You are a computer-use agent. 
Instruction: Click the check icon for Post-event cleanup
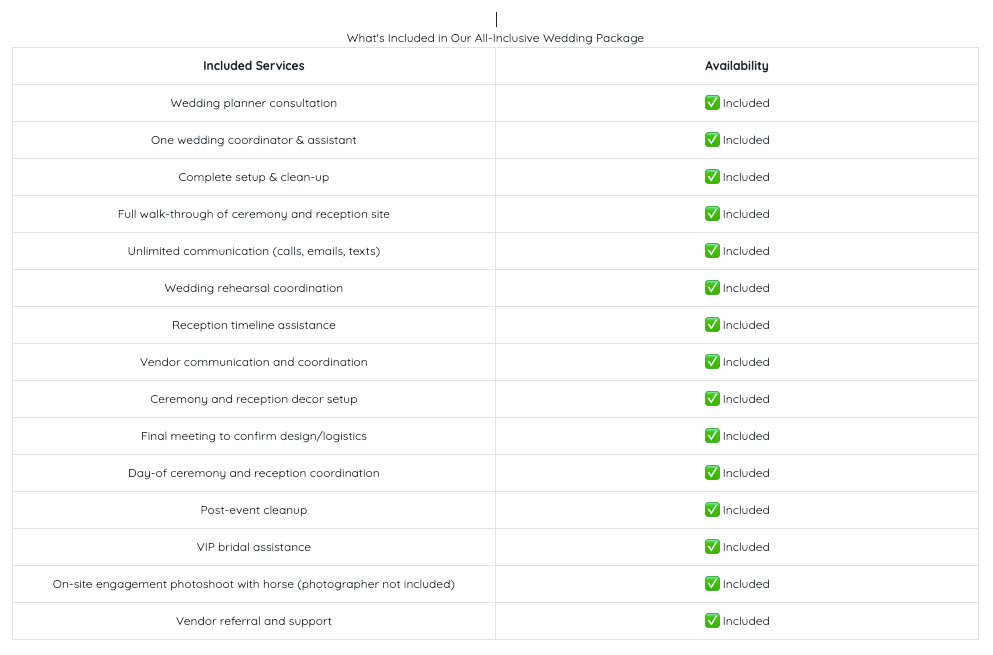click(712, 510)
